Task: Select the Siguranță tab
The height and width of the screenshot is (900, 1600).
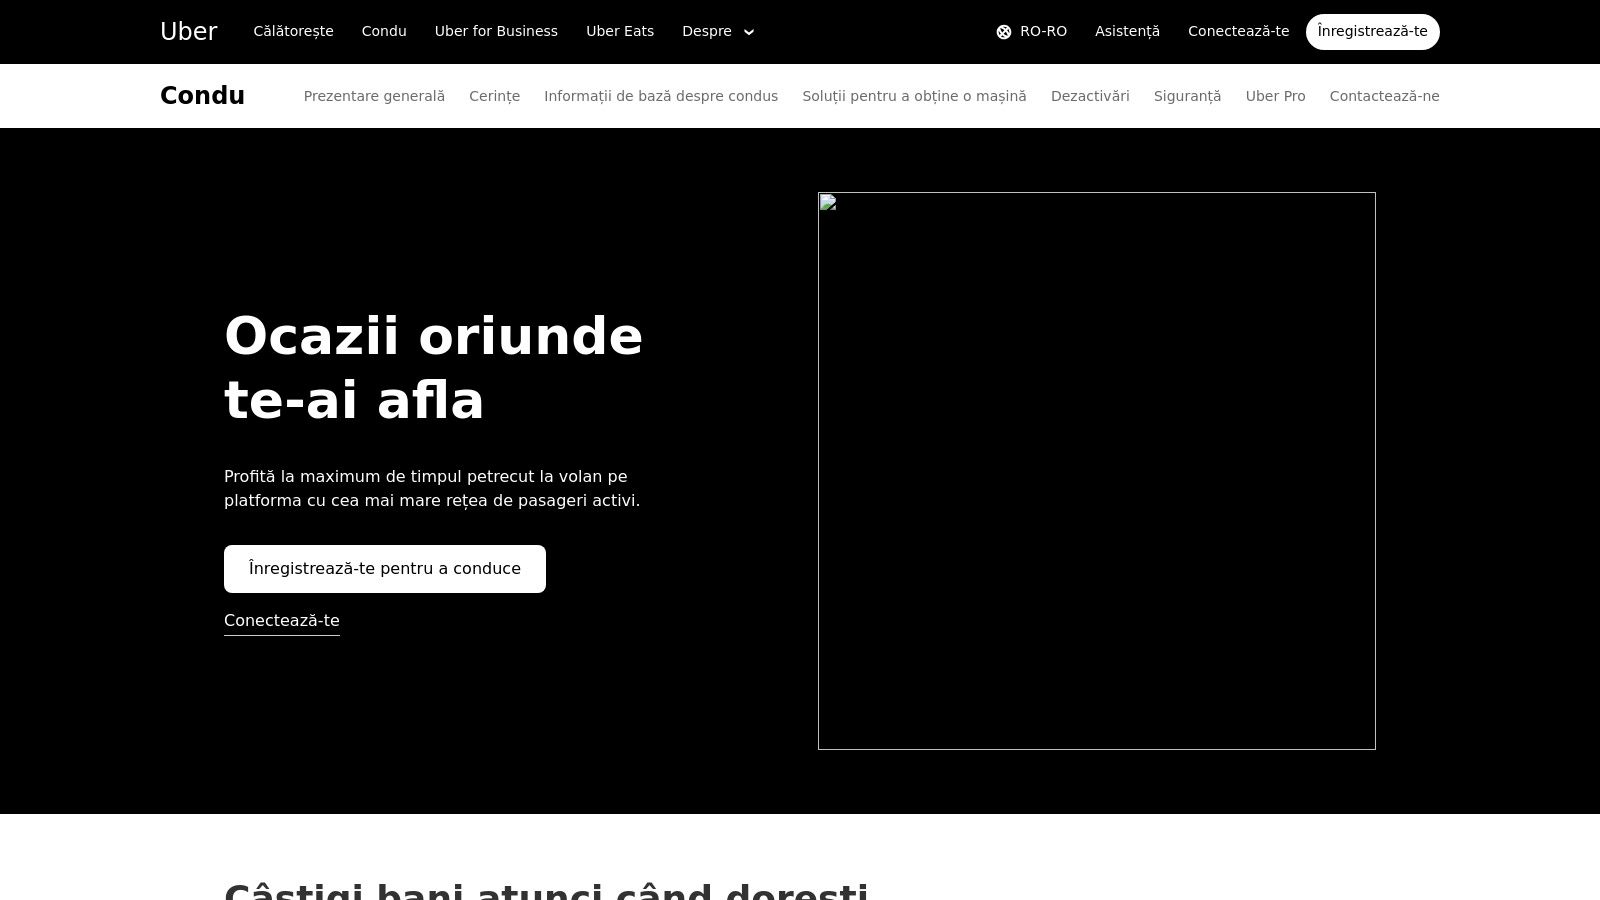Action: [1187, 96]
